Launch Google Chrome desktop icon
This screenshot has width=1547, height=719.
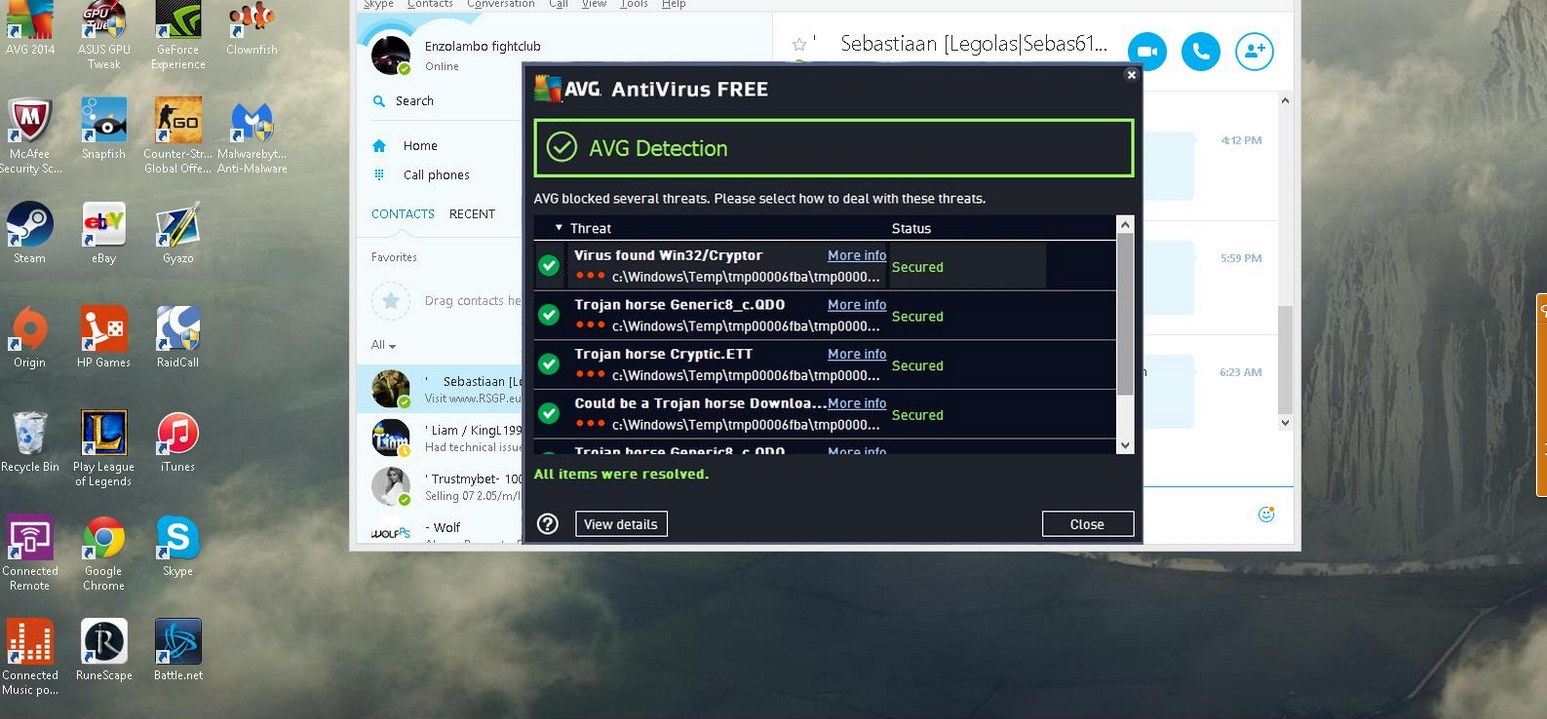(104, 552)
